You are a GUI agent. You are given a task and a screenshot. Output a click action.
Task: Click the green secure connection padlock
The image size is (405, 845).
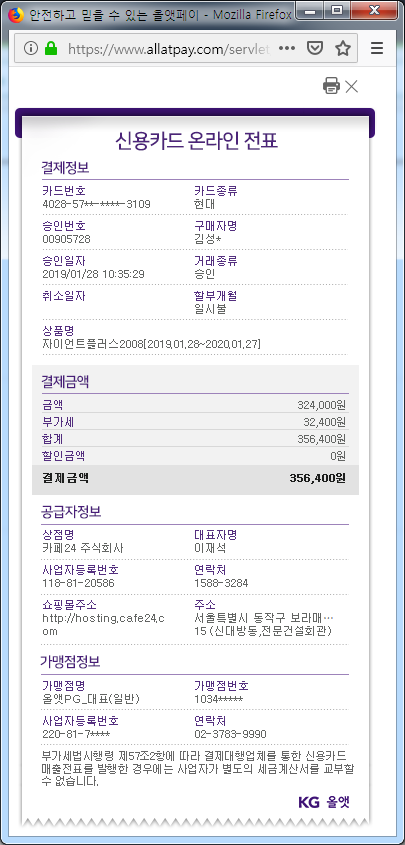[51, 49]
